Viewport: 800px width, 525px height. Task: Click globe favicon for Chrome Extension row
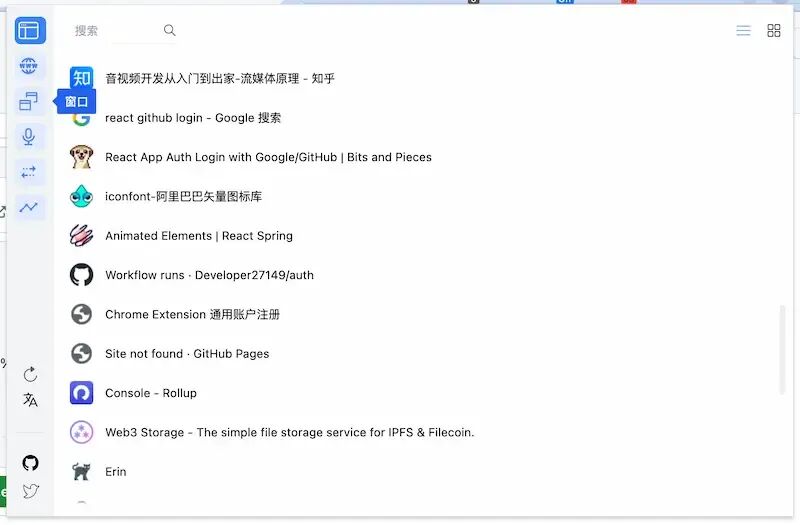click(x=82, y=314)
